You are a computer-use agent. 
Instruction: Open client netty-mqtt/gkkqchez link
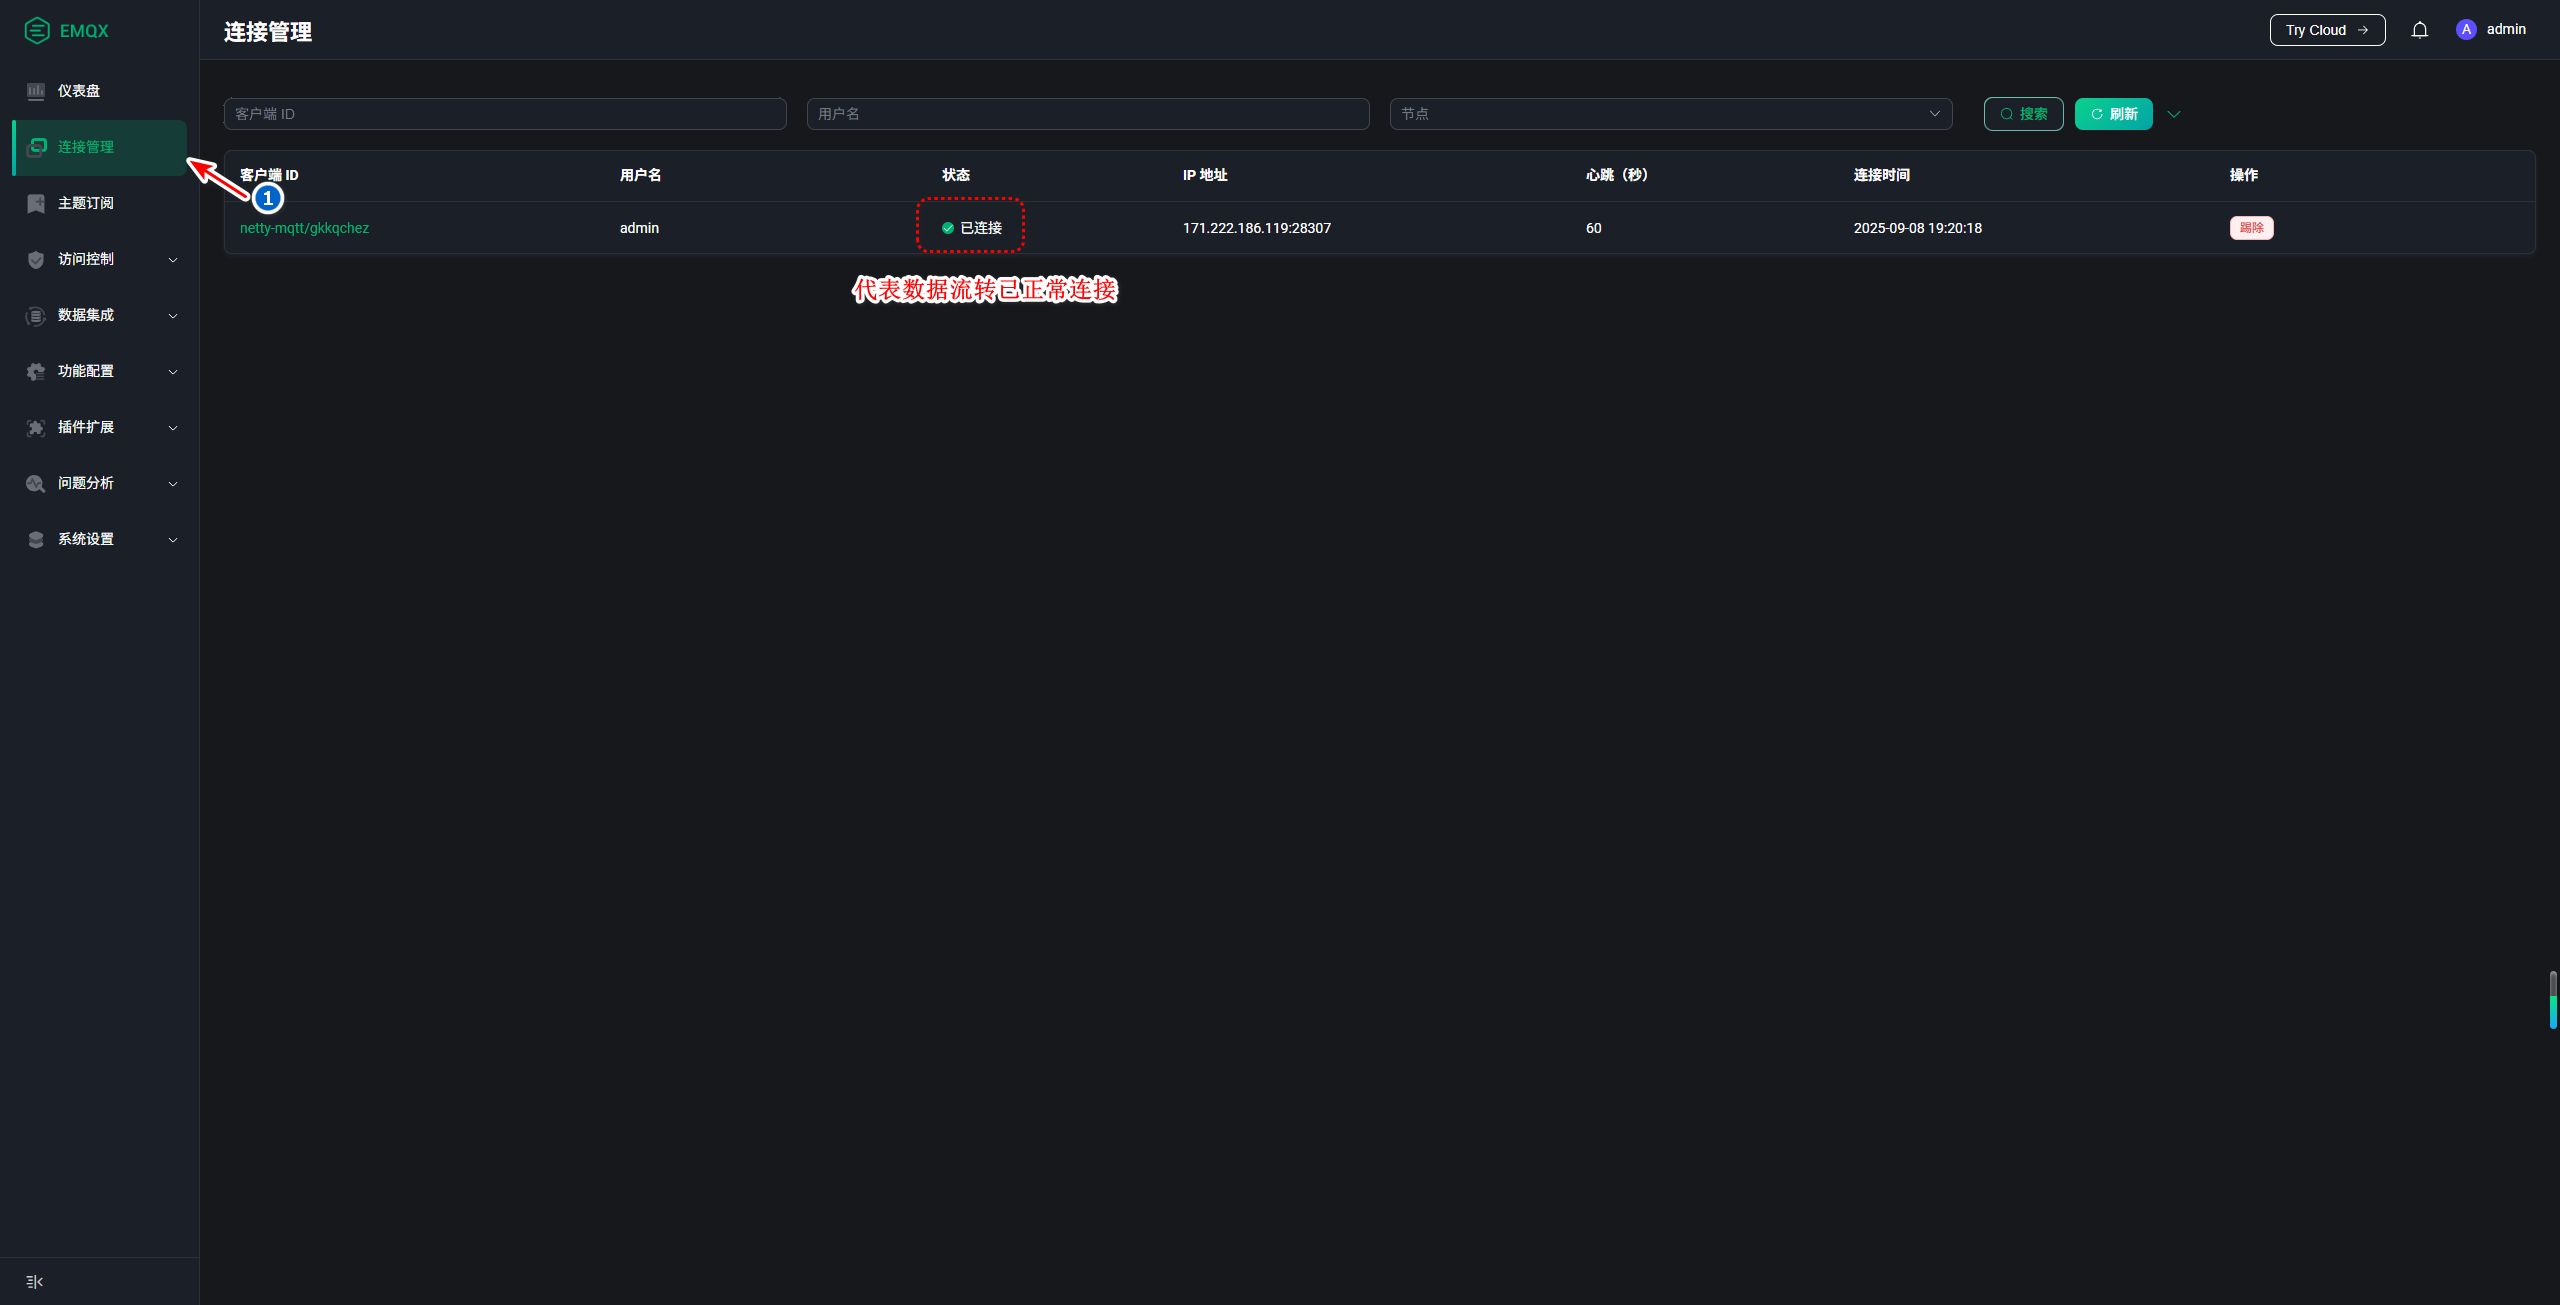[x=304, y=228]
